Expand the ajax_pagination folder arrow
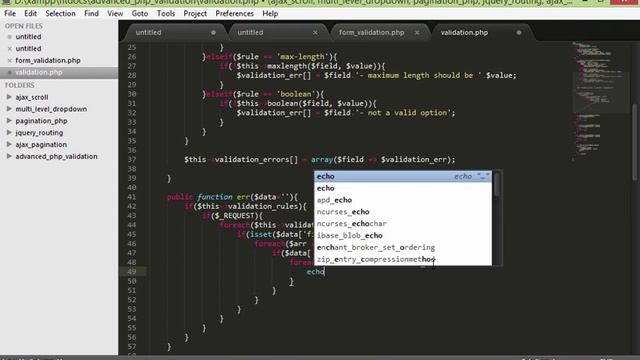640x360 pixels. coord(9,144)
